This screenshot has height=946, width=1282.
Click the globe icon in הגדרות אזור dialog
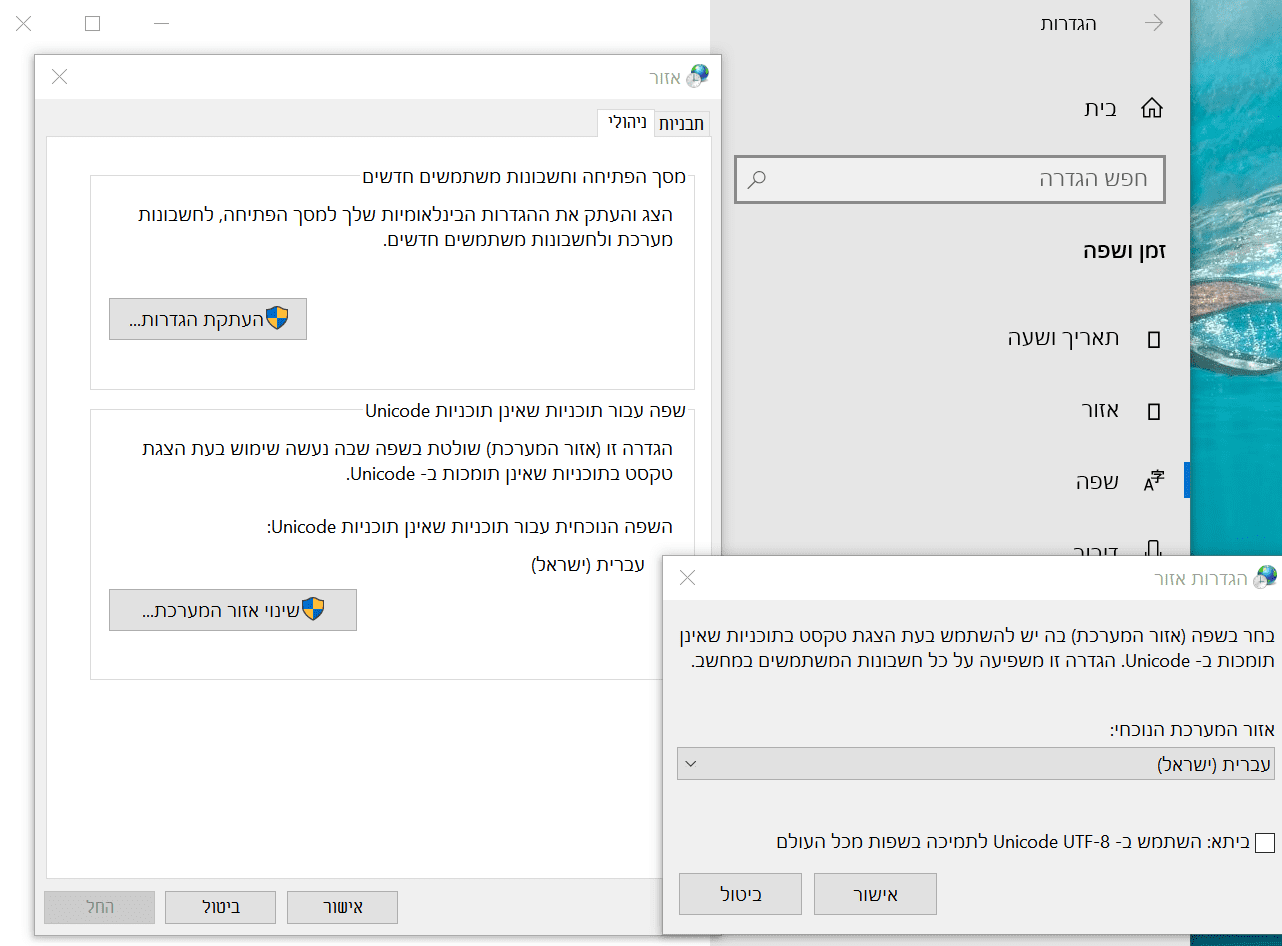click(1264, 577)
